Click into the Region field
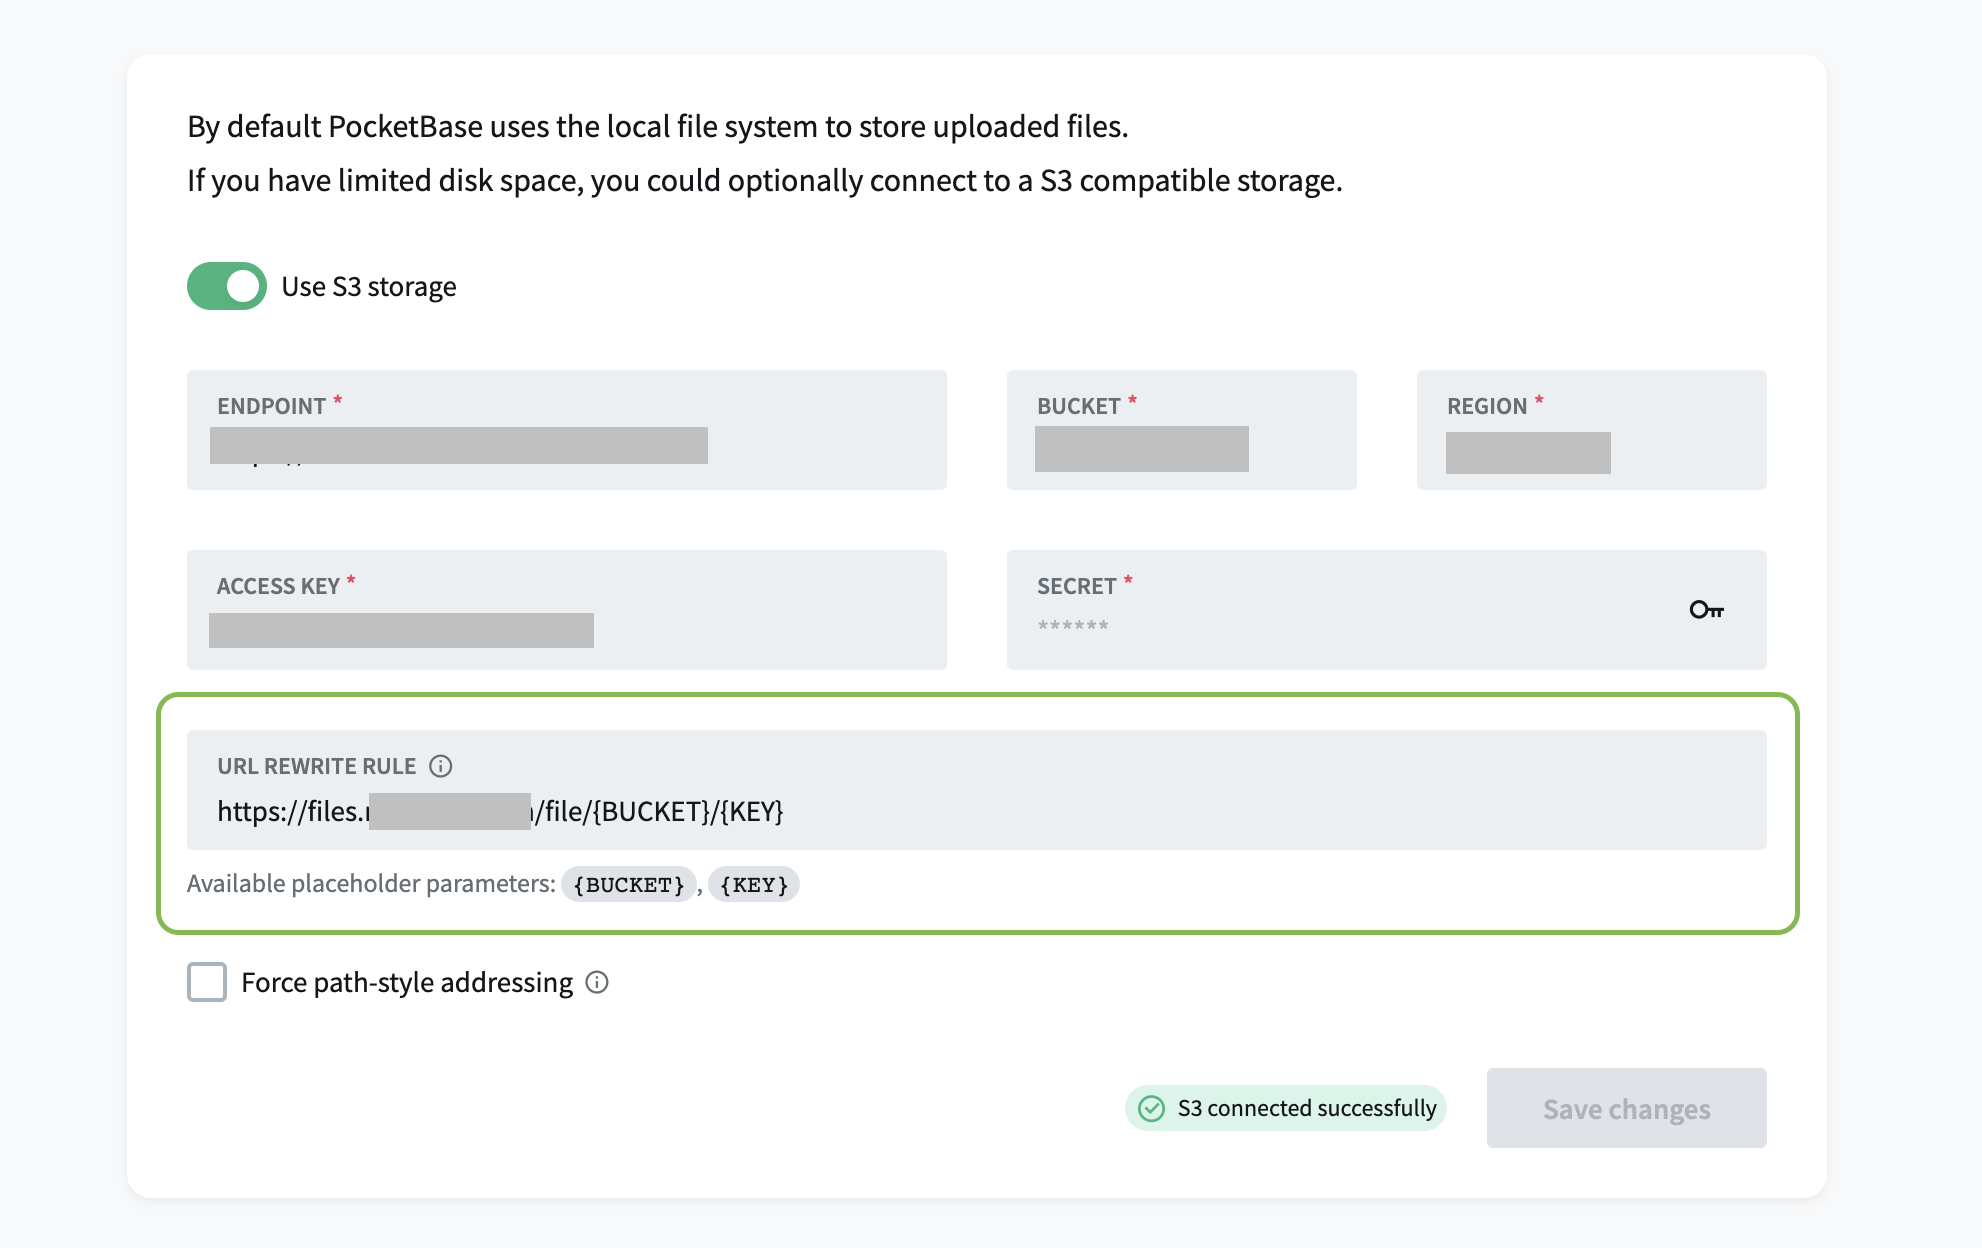The image size is (1982, 1248). point(1592,430)
